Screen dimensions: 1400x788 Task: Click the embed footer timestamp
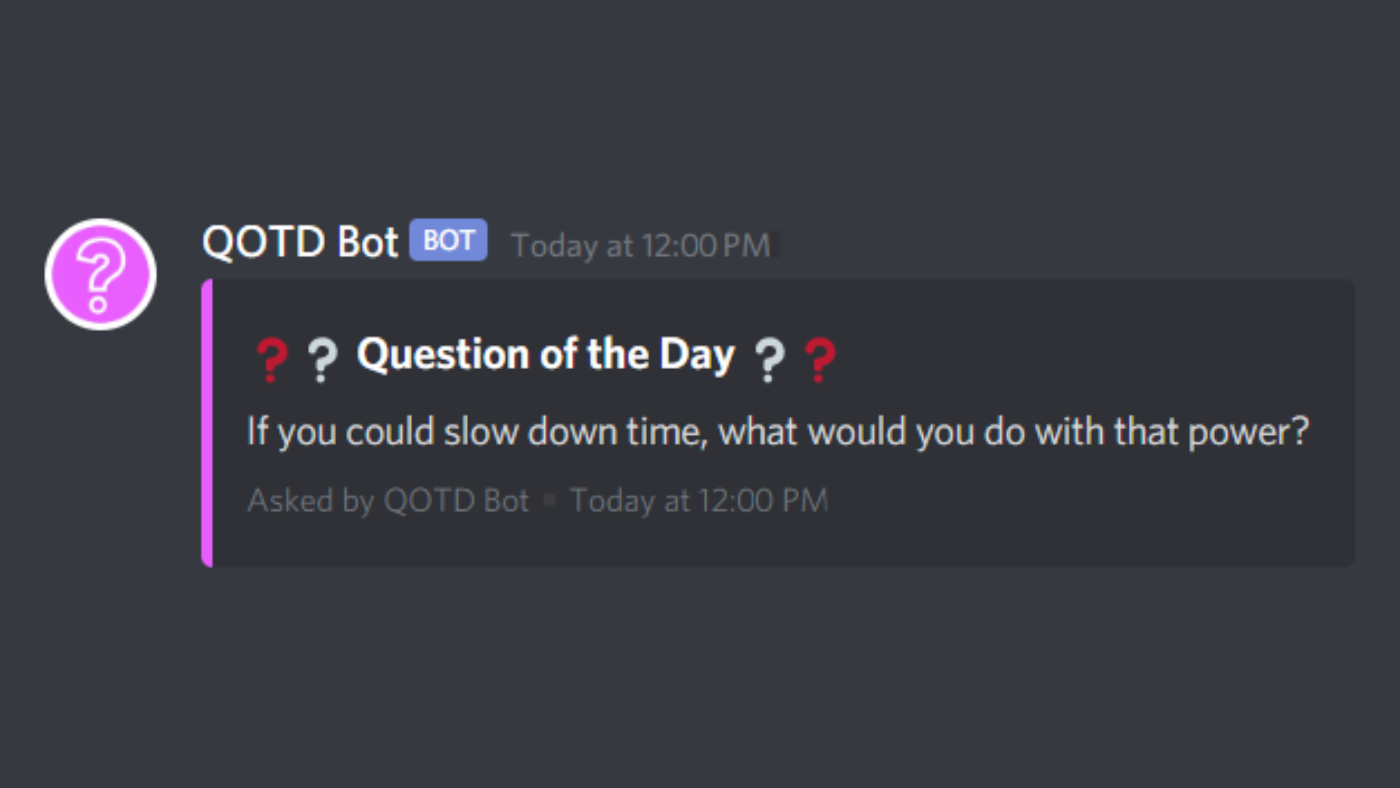point(699,501)
